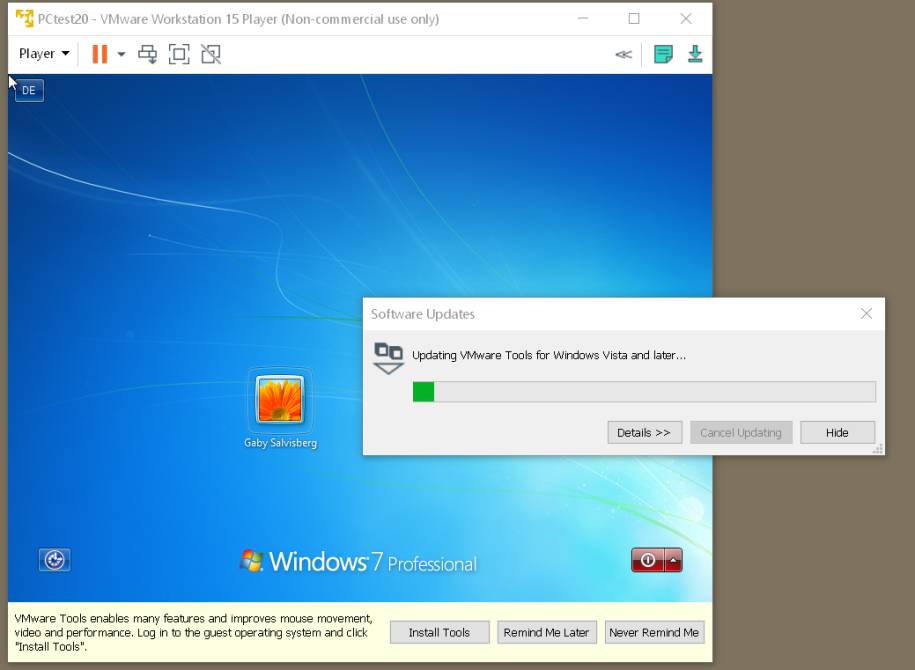Click the Windows 7 logo flag
Viewport: 915px width, 670px height.
click(252, 560)
